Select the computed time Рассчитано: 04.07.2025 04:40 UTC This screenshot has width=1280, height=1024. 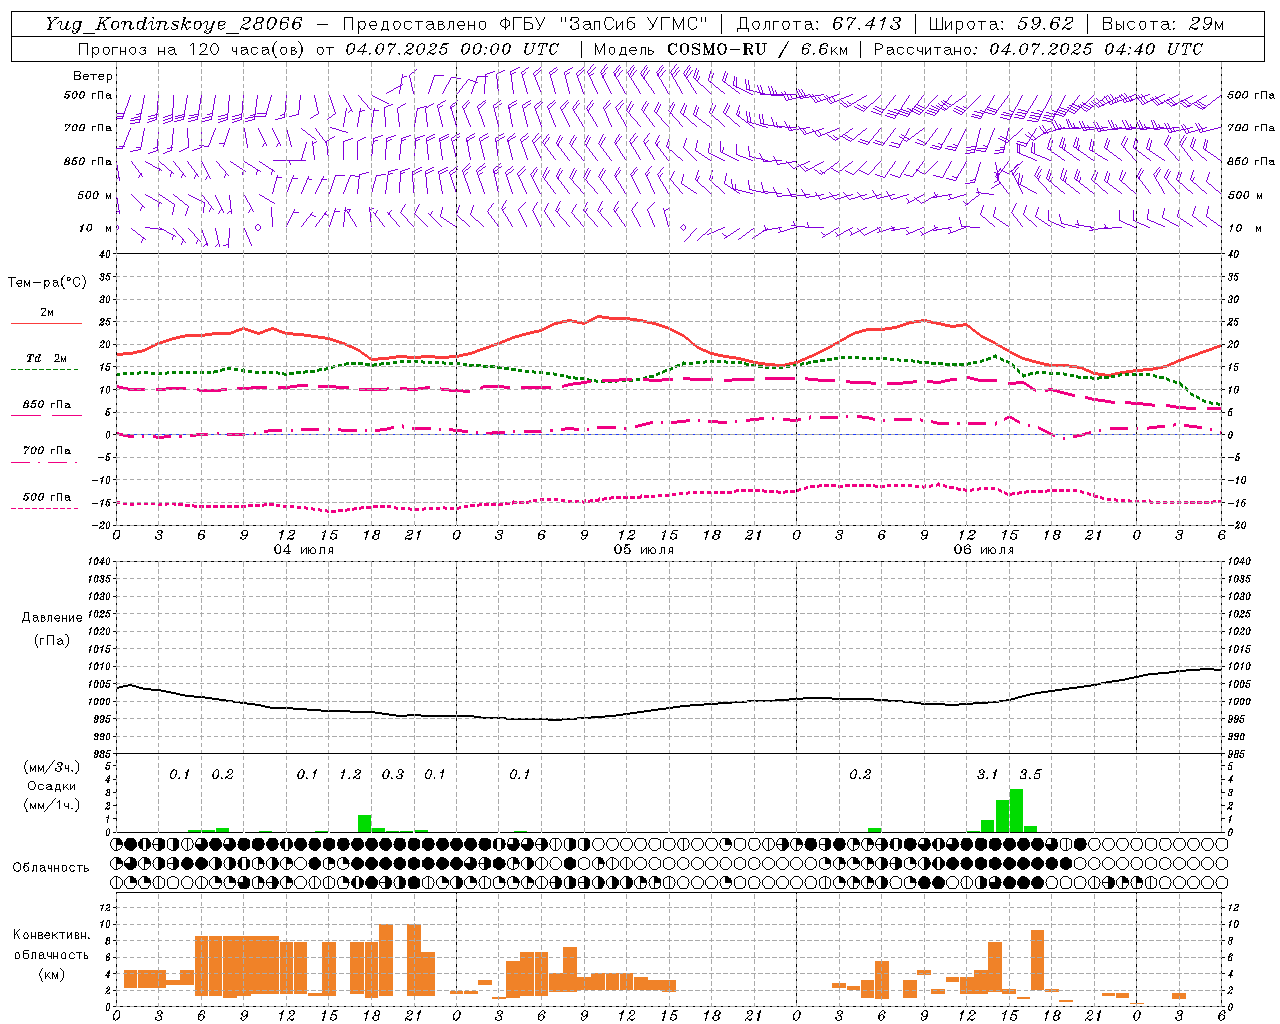click(x=1038, y=49)
